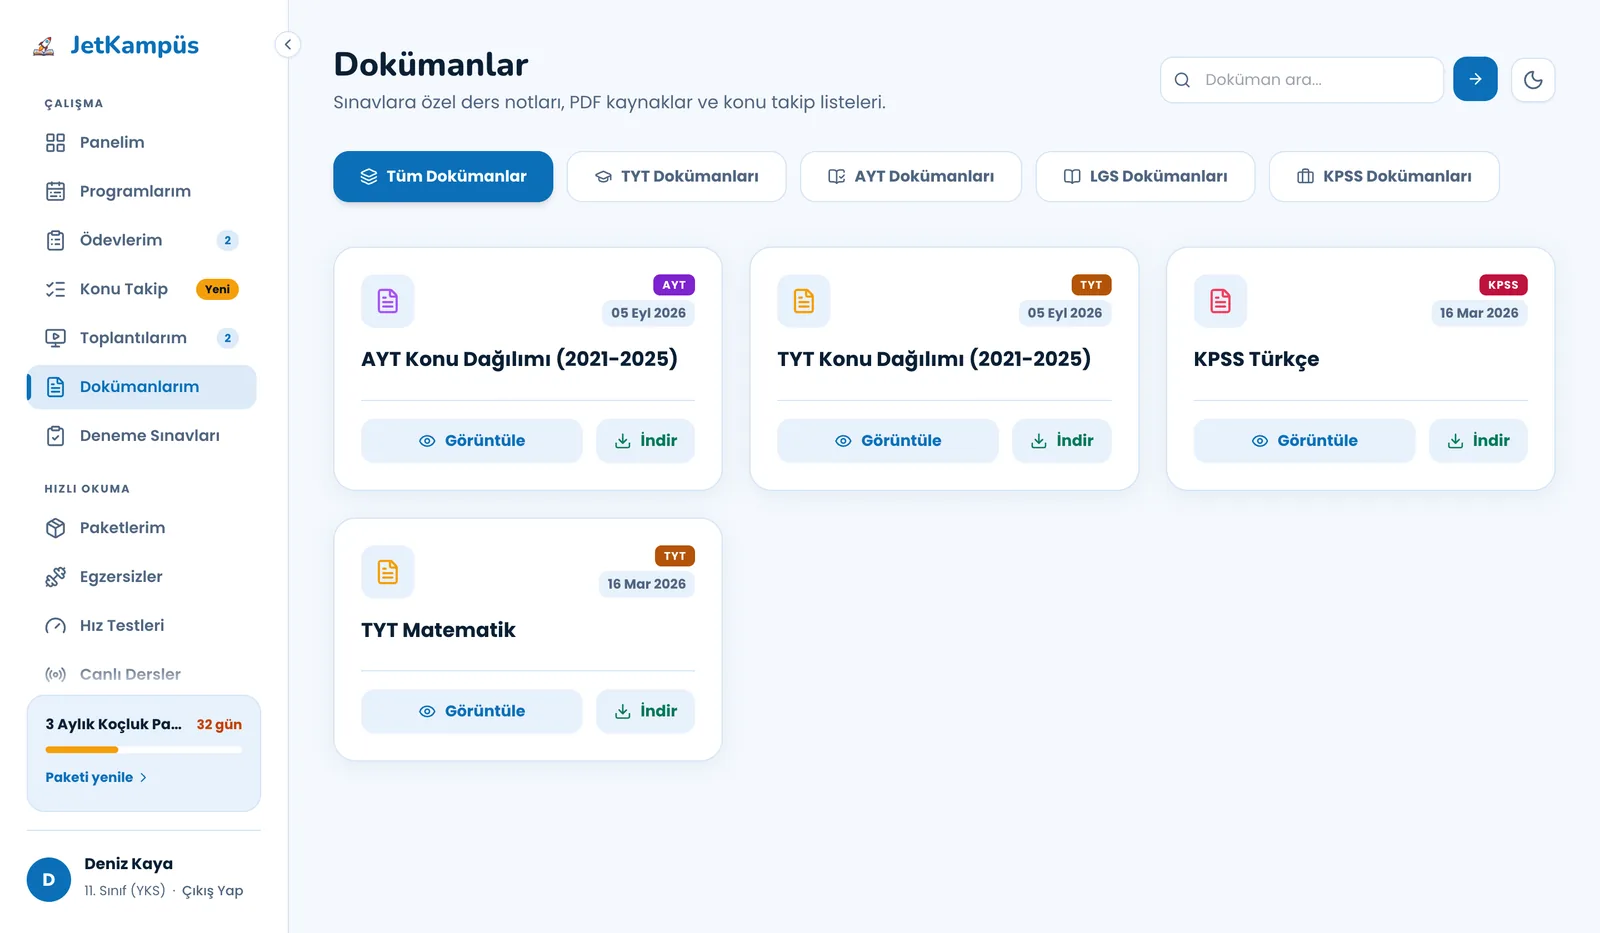
Task: Submit the search with the arrow button
Action: (1475, 79)
